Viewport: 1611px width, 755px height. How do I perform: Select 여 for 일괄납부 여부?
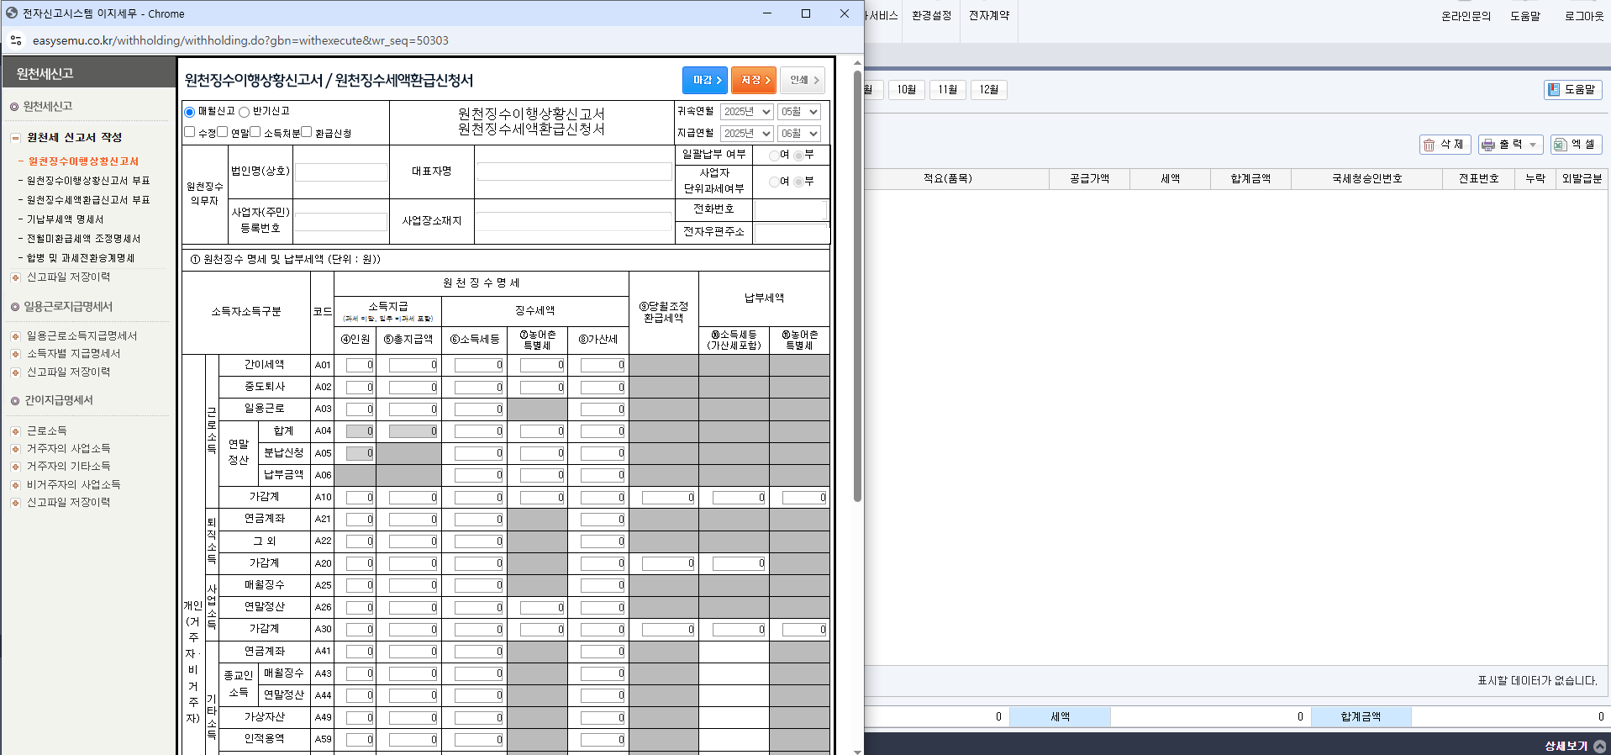tap(773, 155)
